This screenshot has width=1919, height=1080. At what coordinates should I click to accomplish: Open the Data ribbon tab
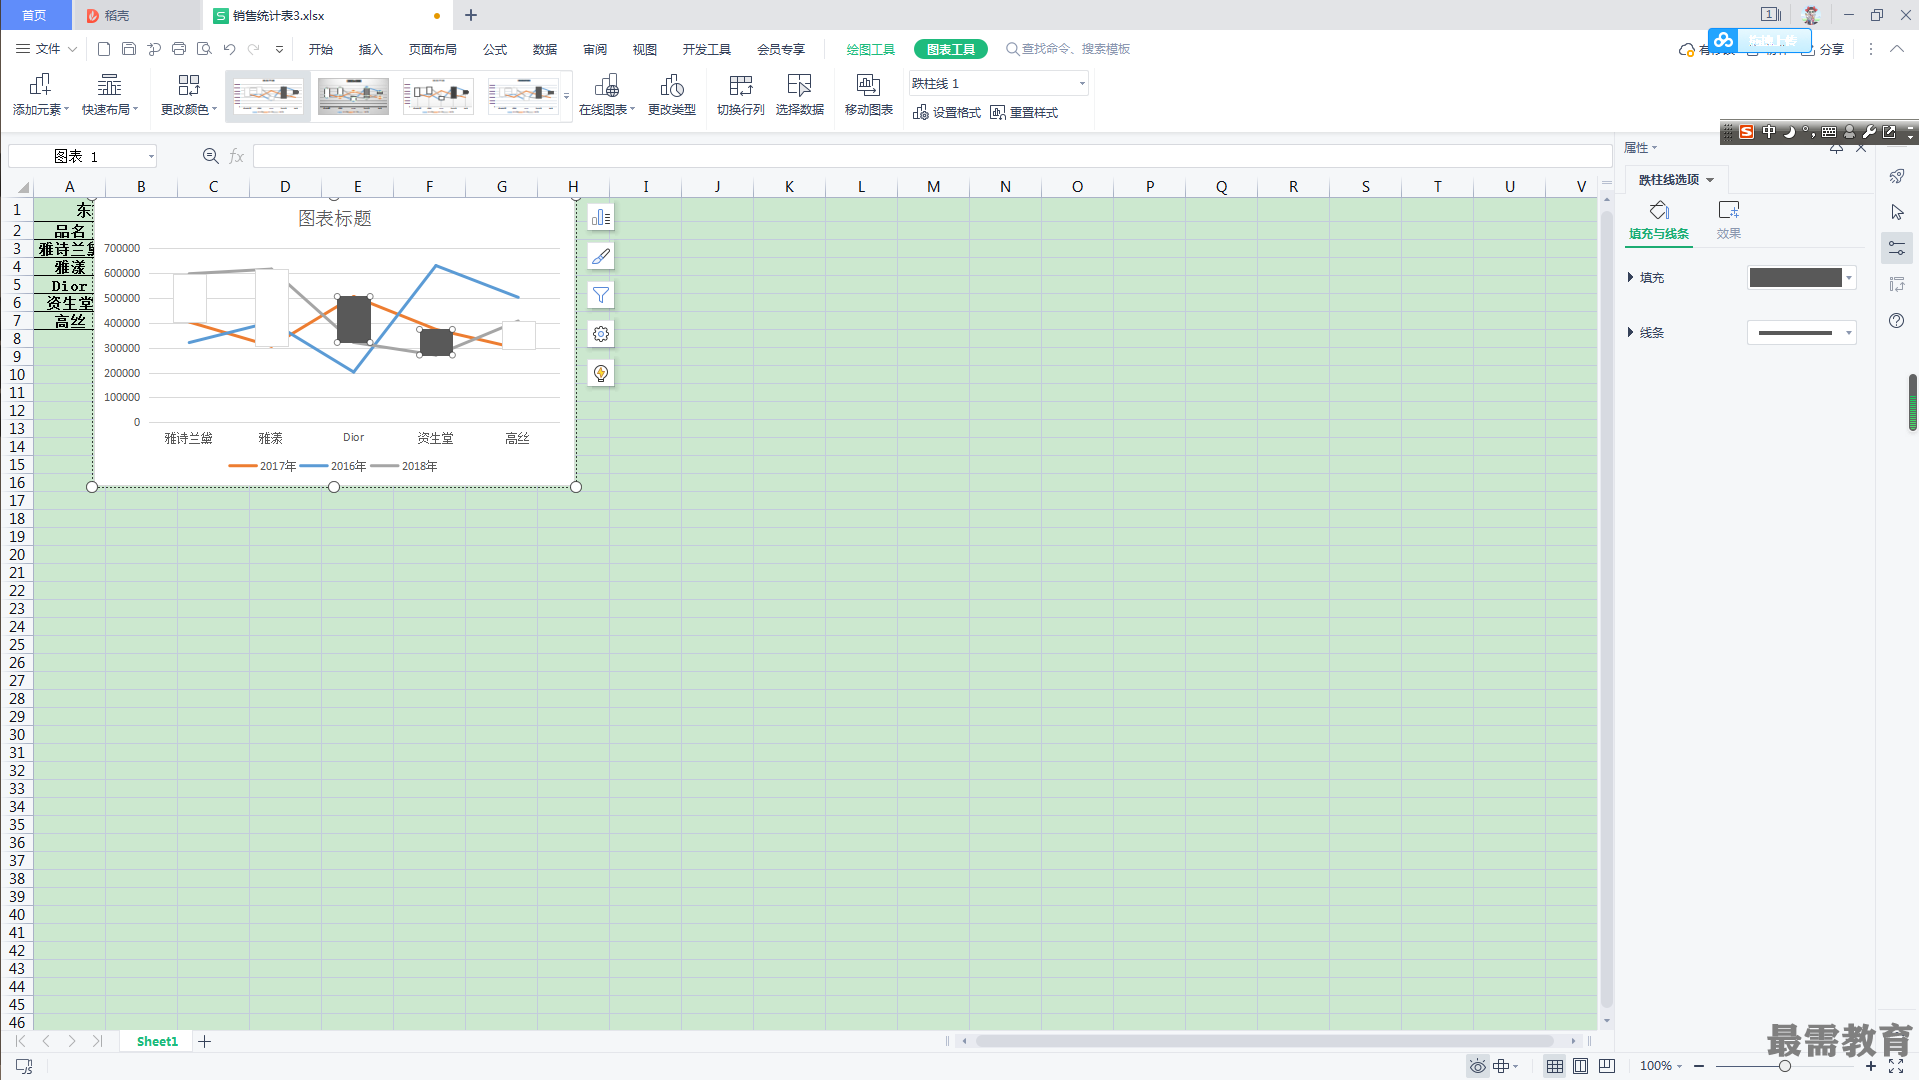tap(545, 49)
